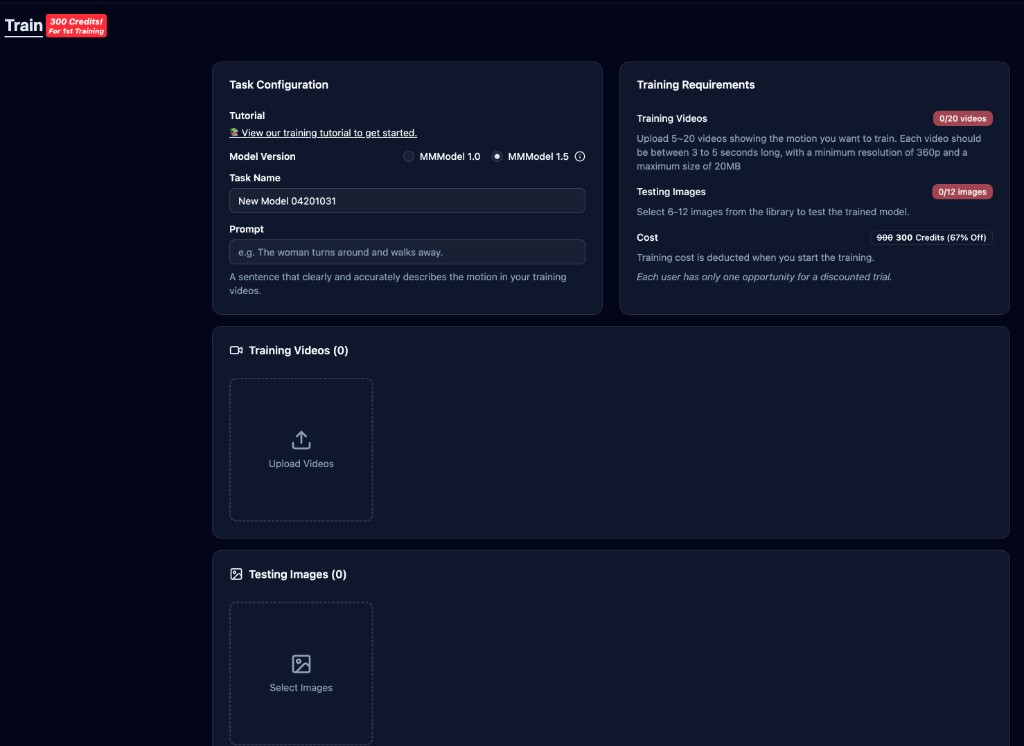Click the upload arrow icon for videos
Viewport: 1024px width, 746px height.
point(301,440)
